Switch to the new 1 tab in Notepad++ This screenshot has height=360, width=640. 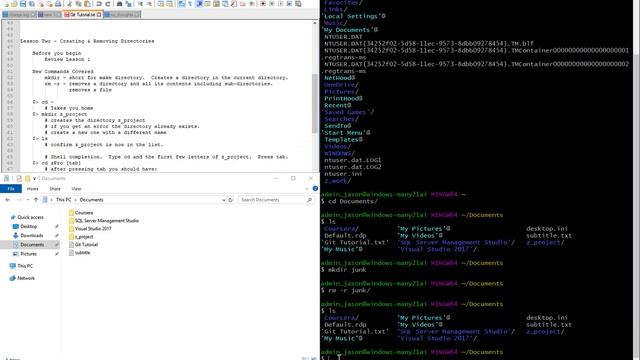49,15
